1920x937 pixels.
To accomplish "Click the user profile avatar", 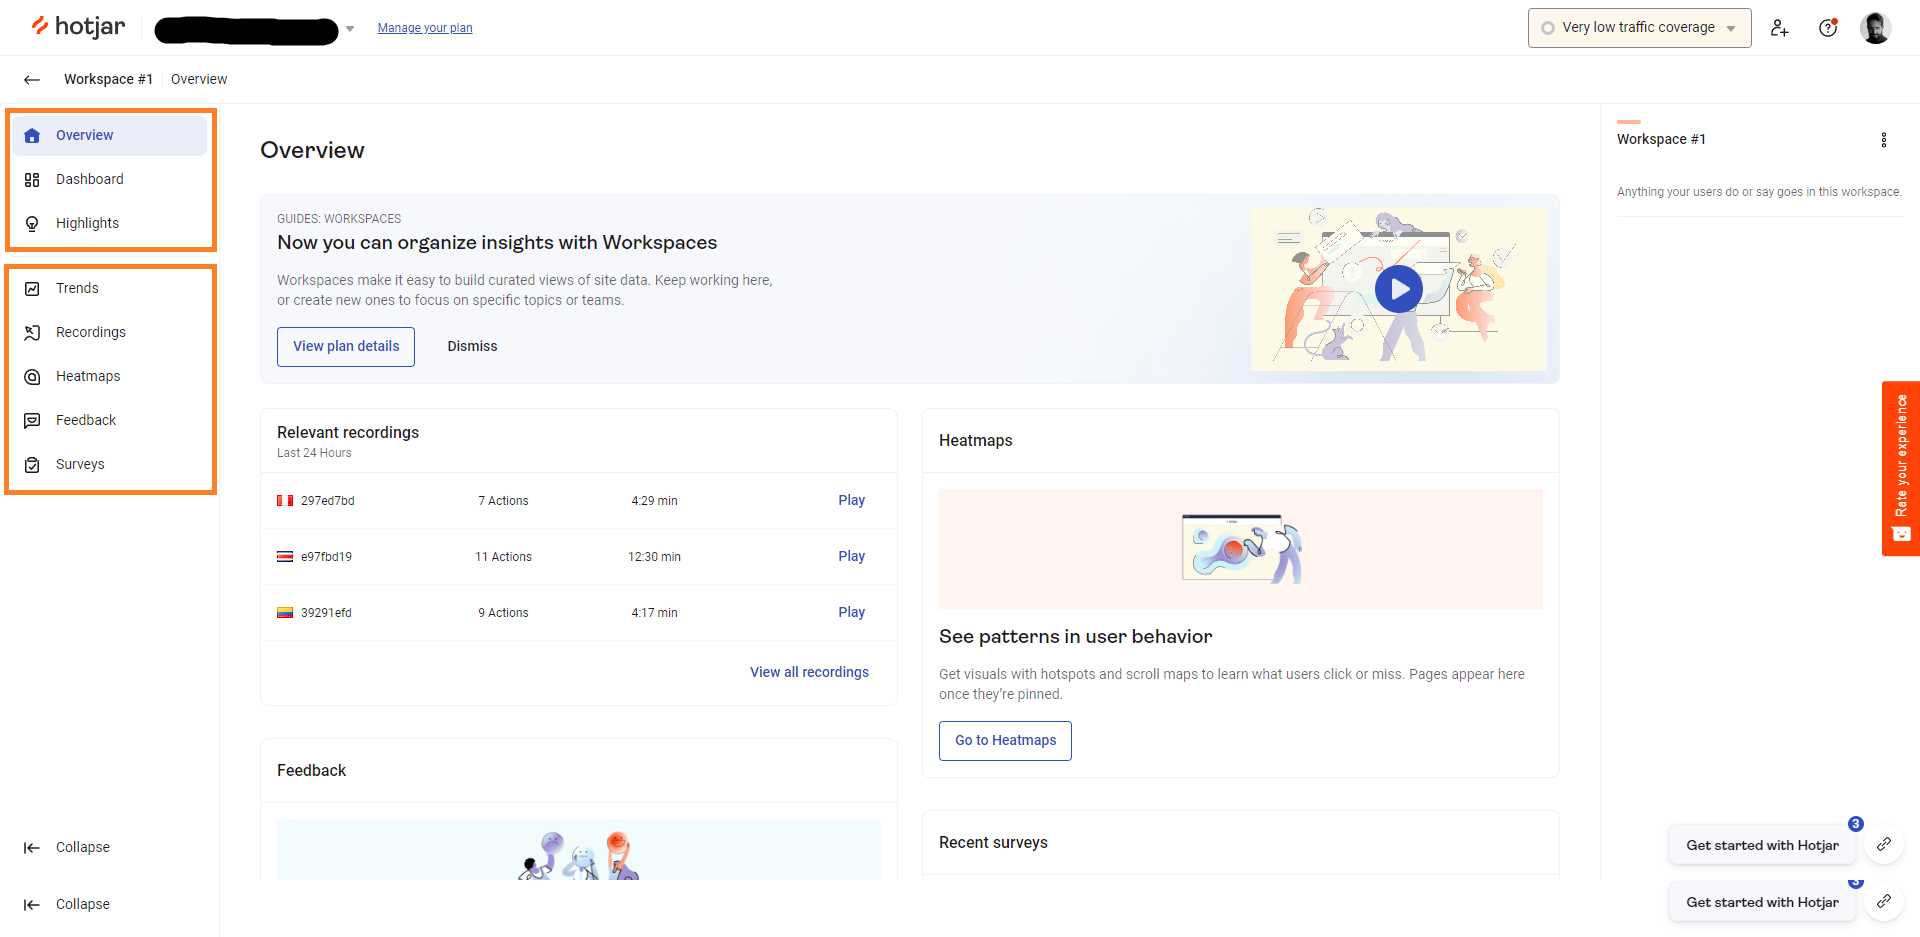I will click(1875, 28).
